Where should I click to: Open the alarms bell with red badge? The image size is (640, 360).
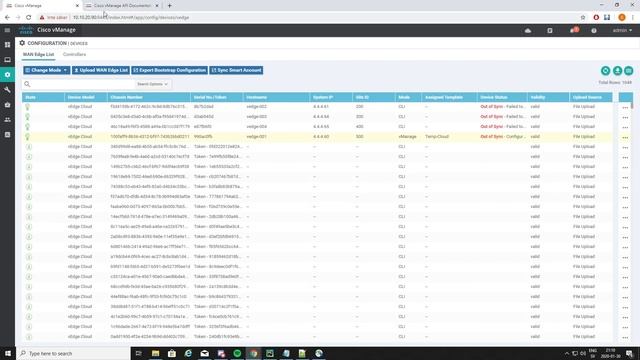574,30
